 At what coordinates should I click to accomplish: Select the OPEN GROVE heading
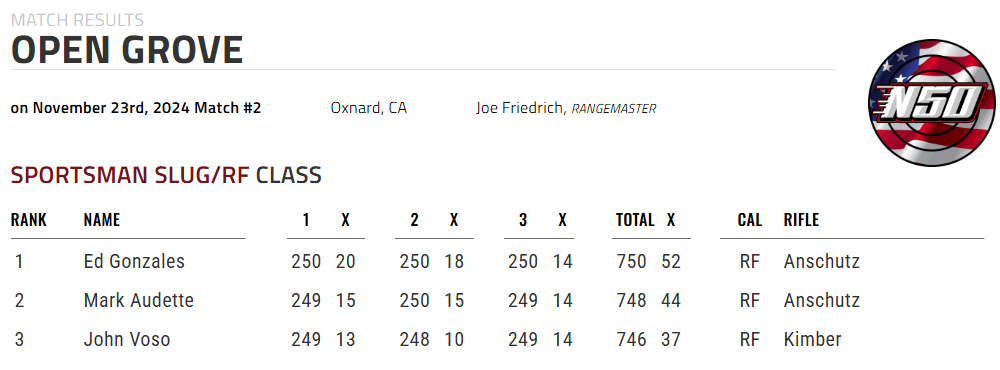127,50
